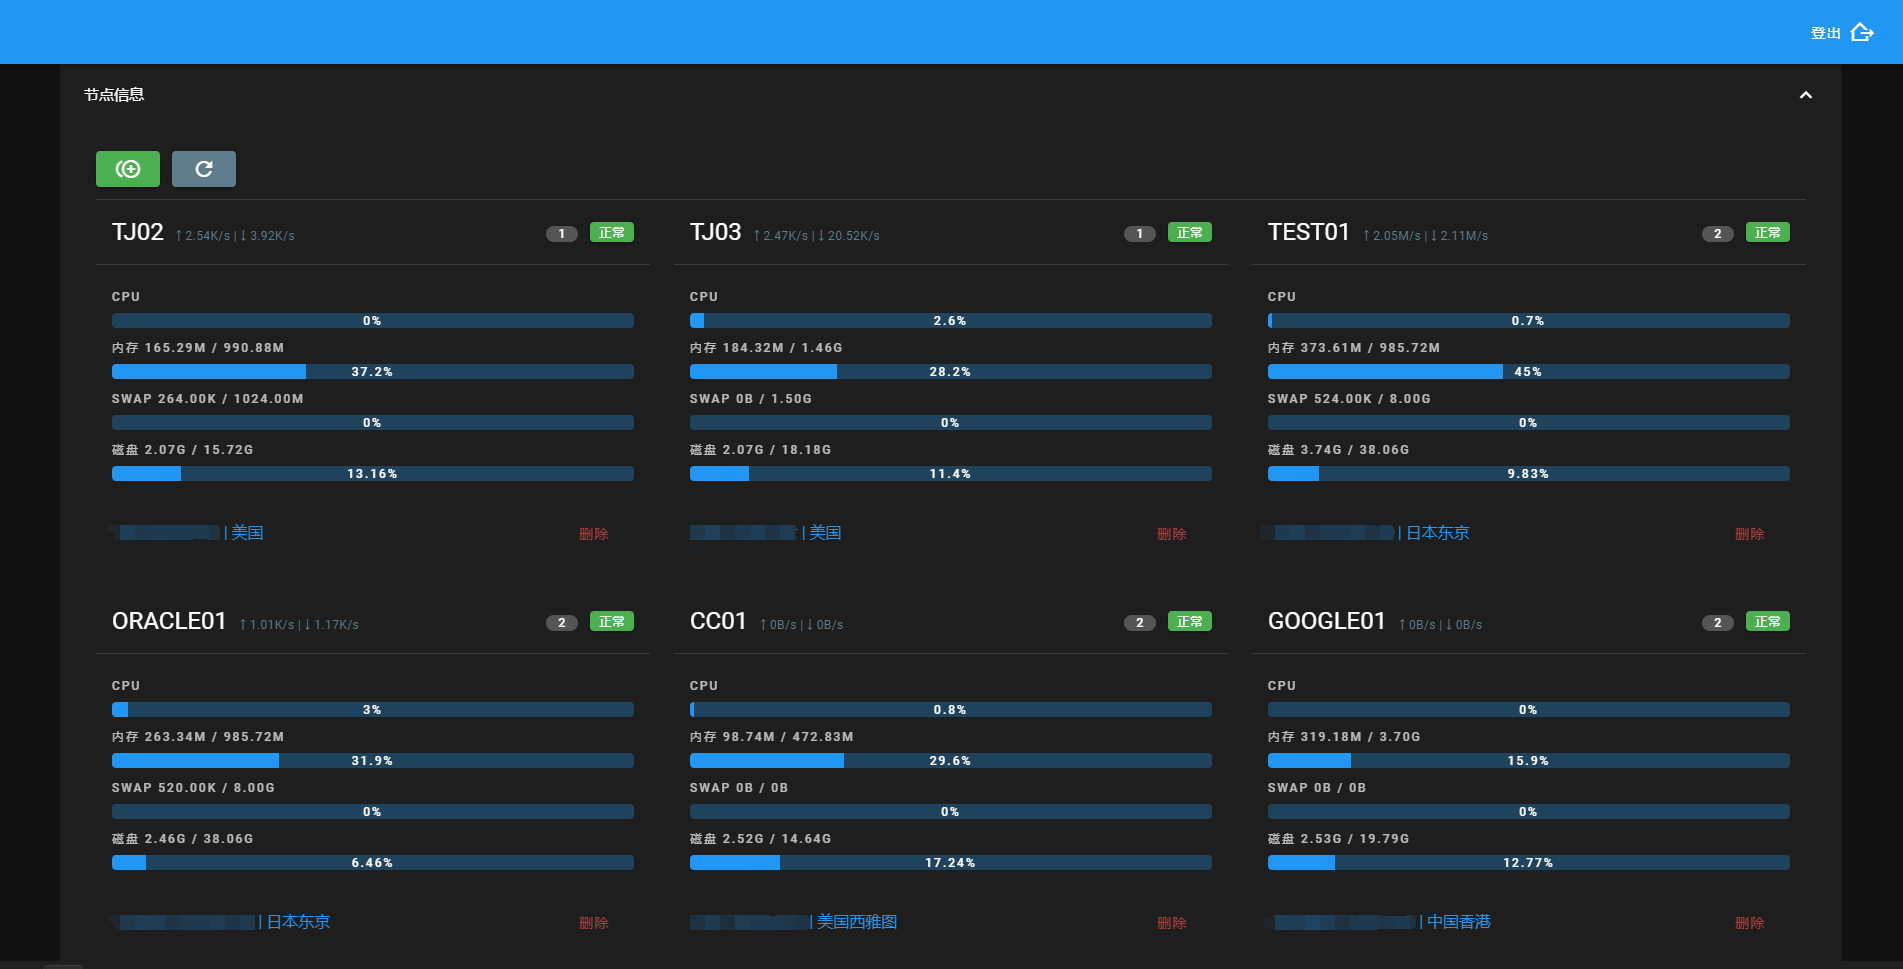
Task: Delete the CC01 node
Action: [x=1172, y=923]
